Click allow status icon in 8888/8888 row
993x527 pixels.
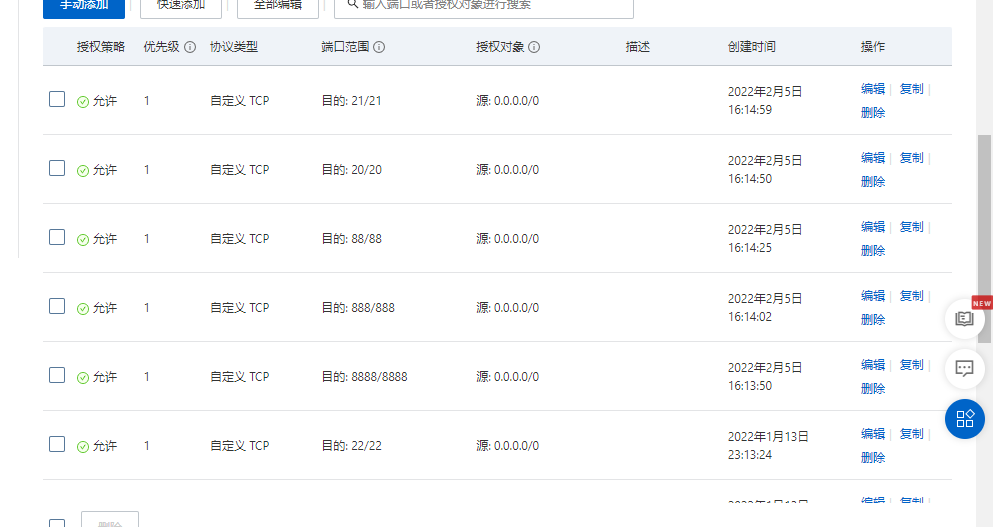tap(83, 378)
